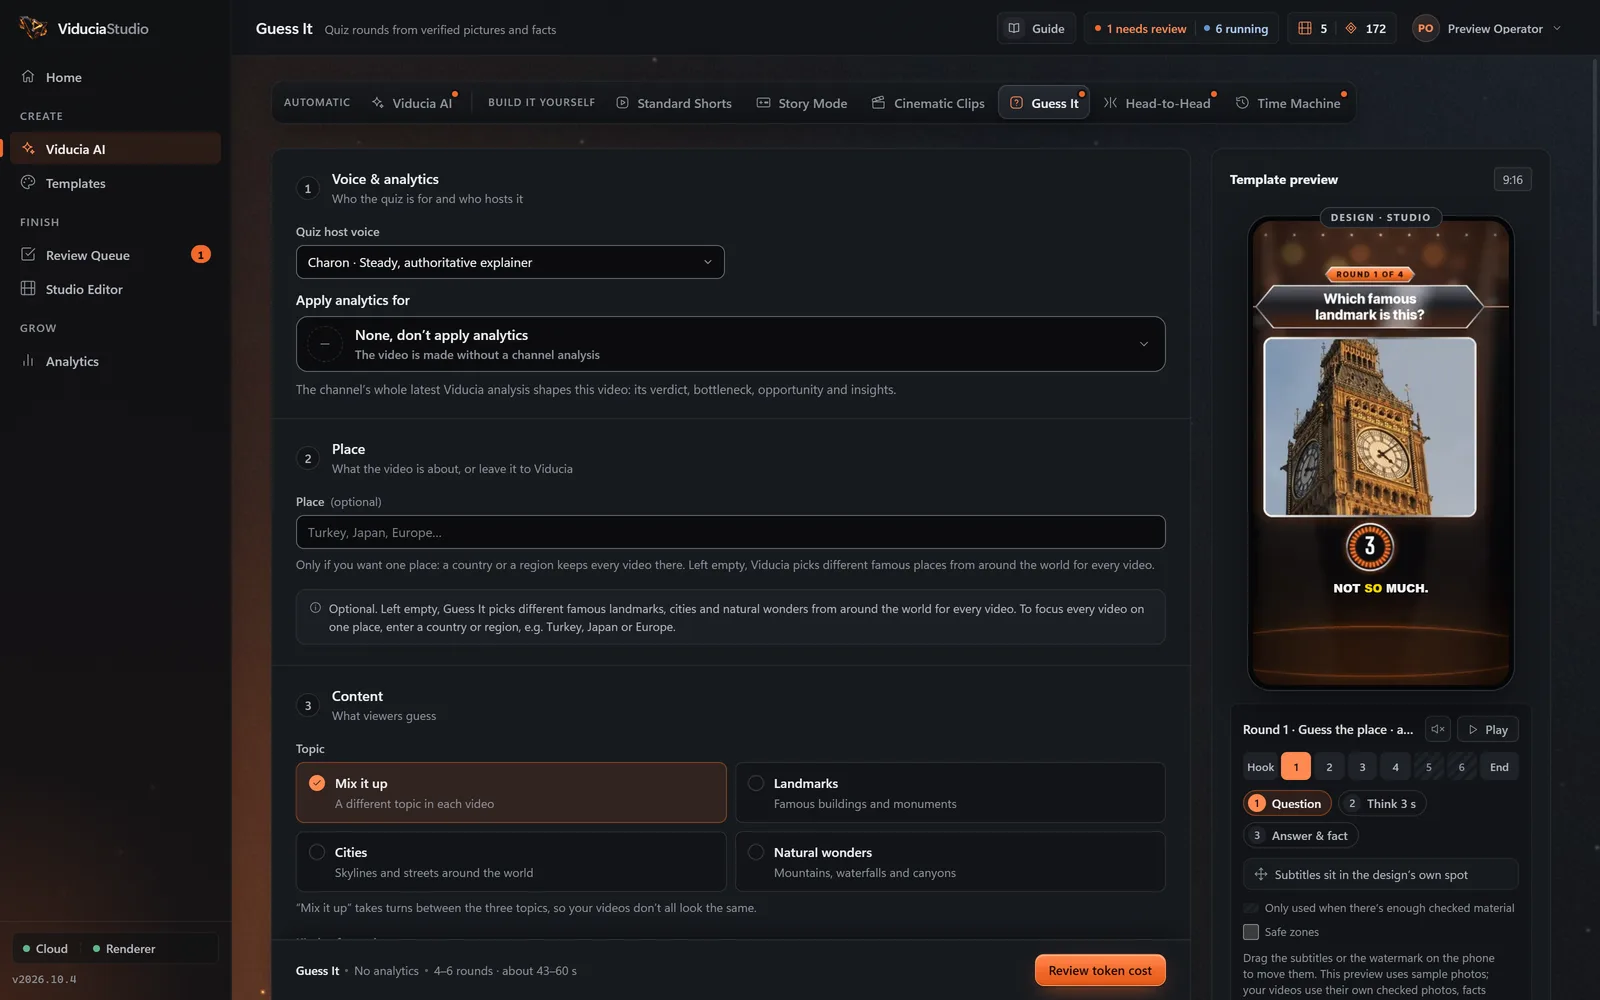Click the Viducia AI sparkle icon in sidebar
The width and height of the screenshot is (1600, 1000).
[28, 149]
